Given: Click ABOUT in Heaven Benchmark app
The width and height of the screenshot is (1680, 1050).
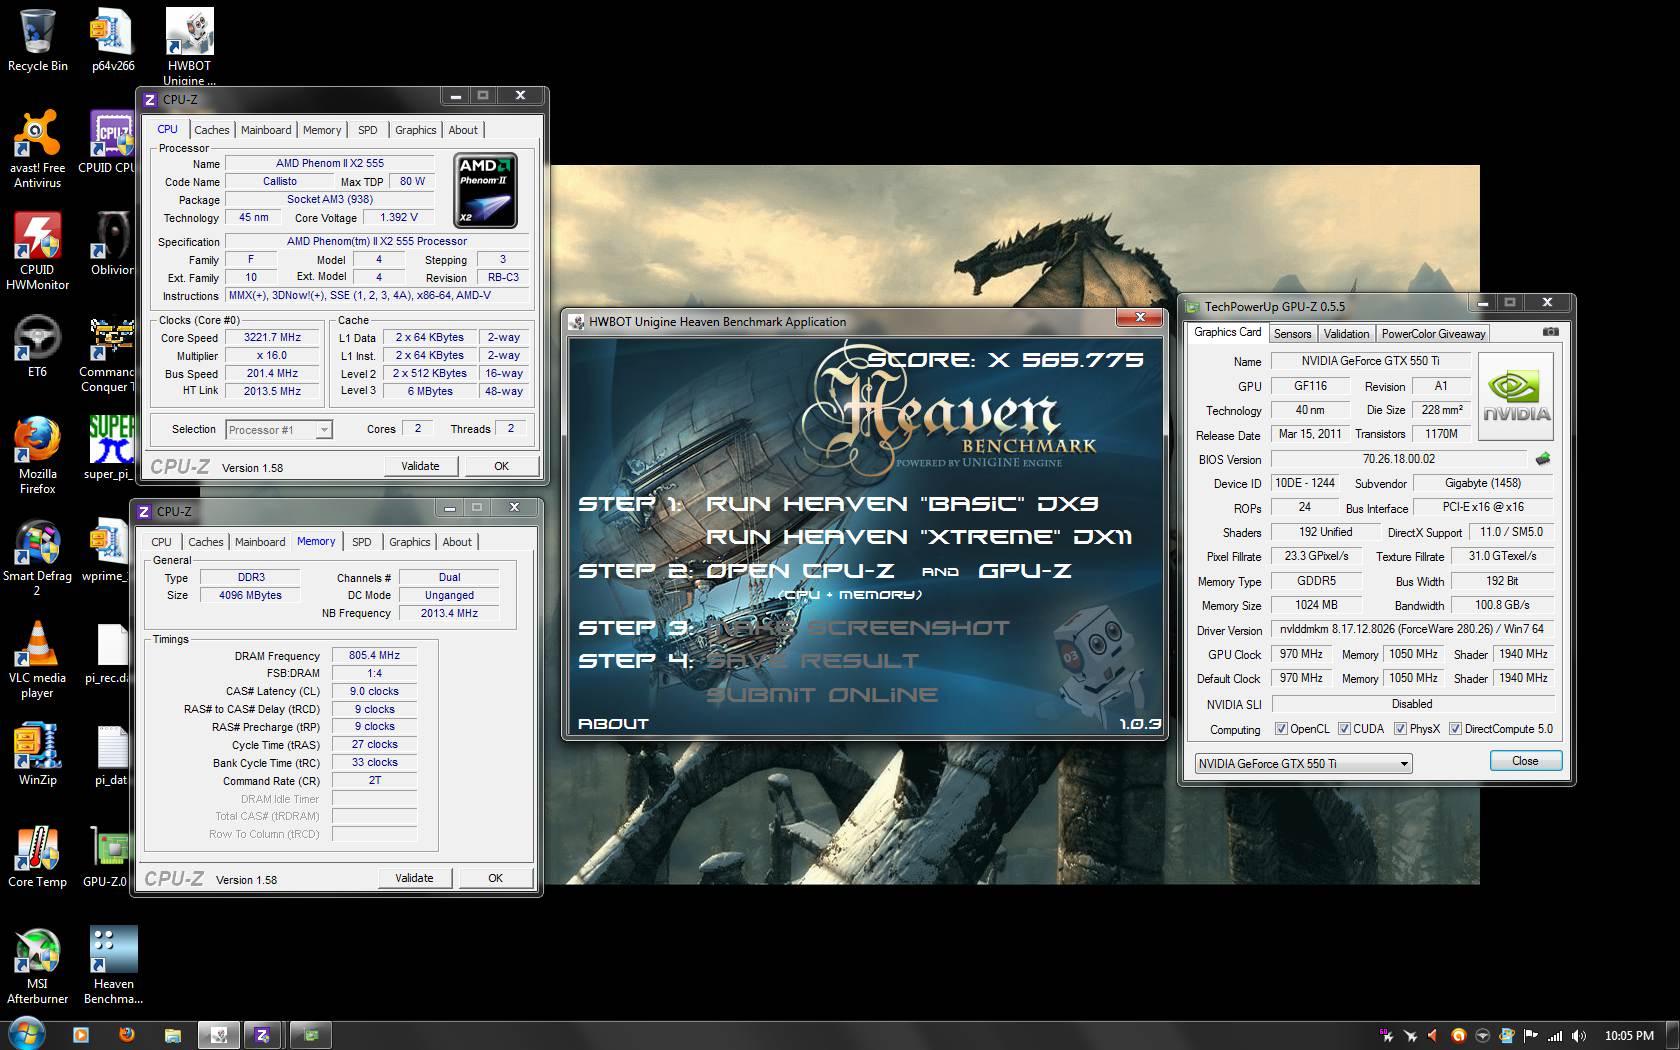Looking at the screenshot, I should [x=614, y=724].
